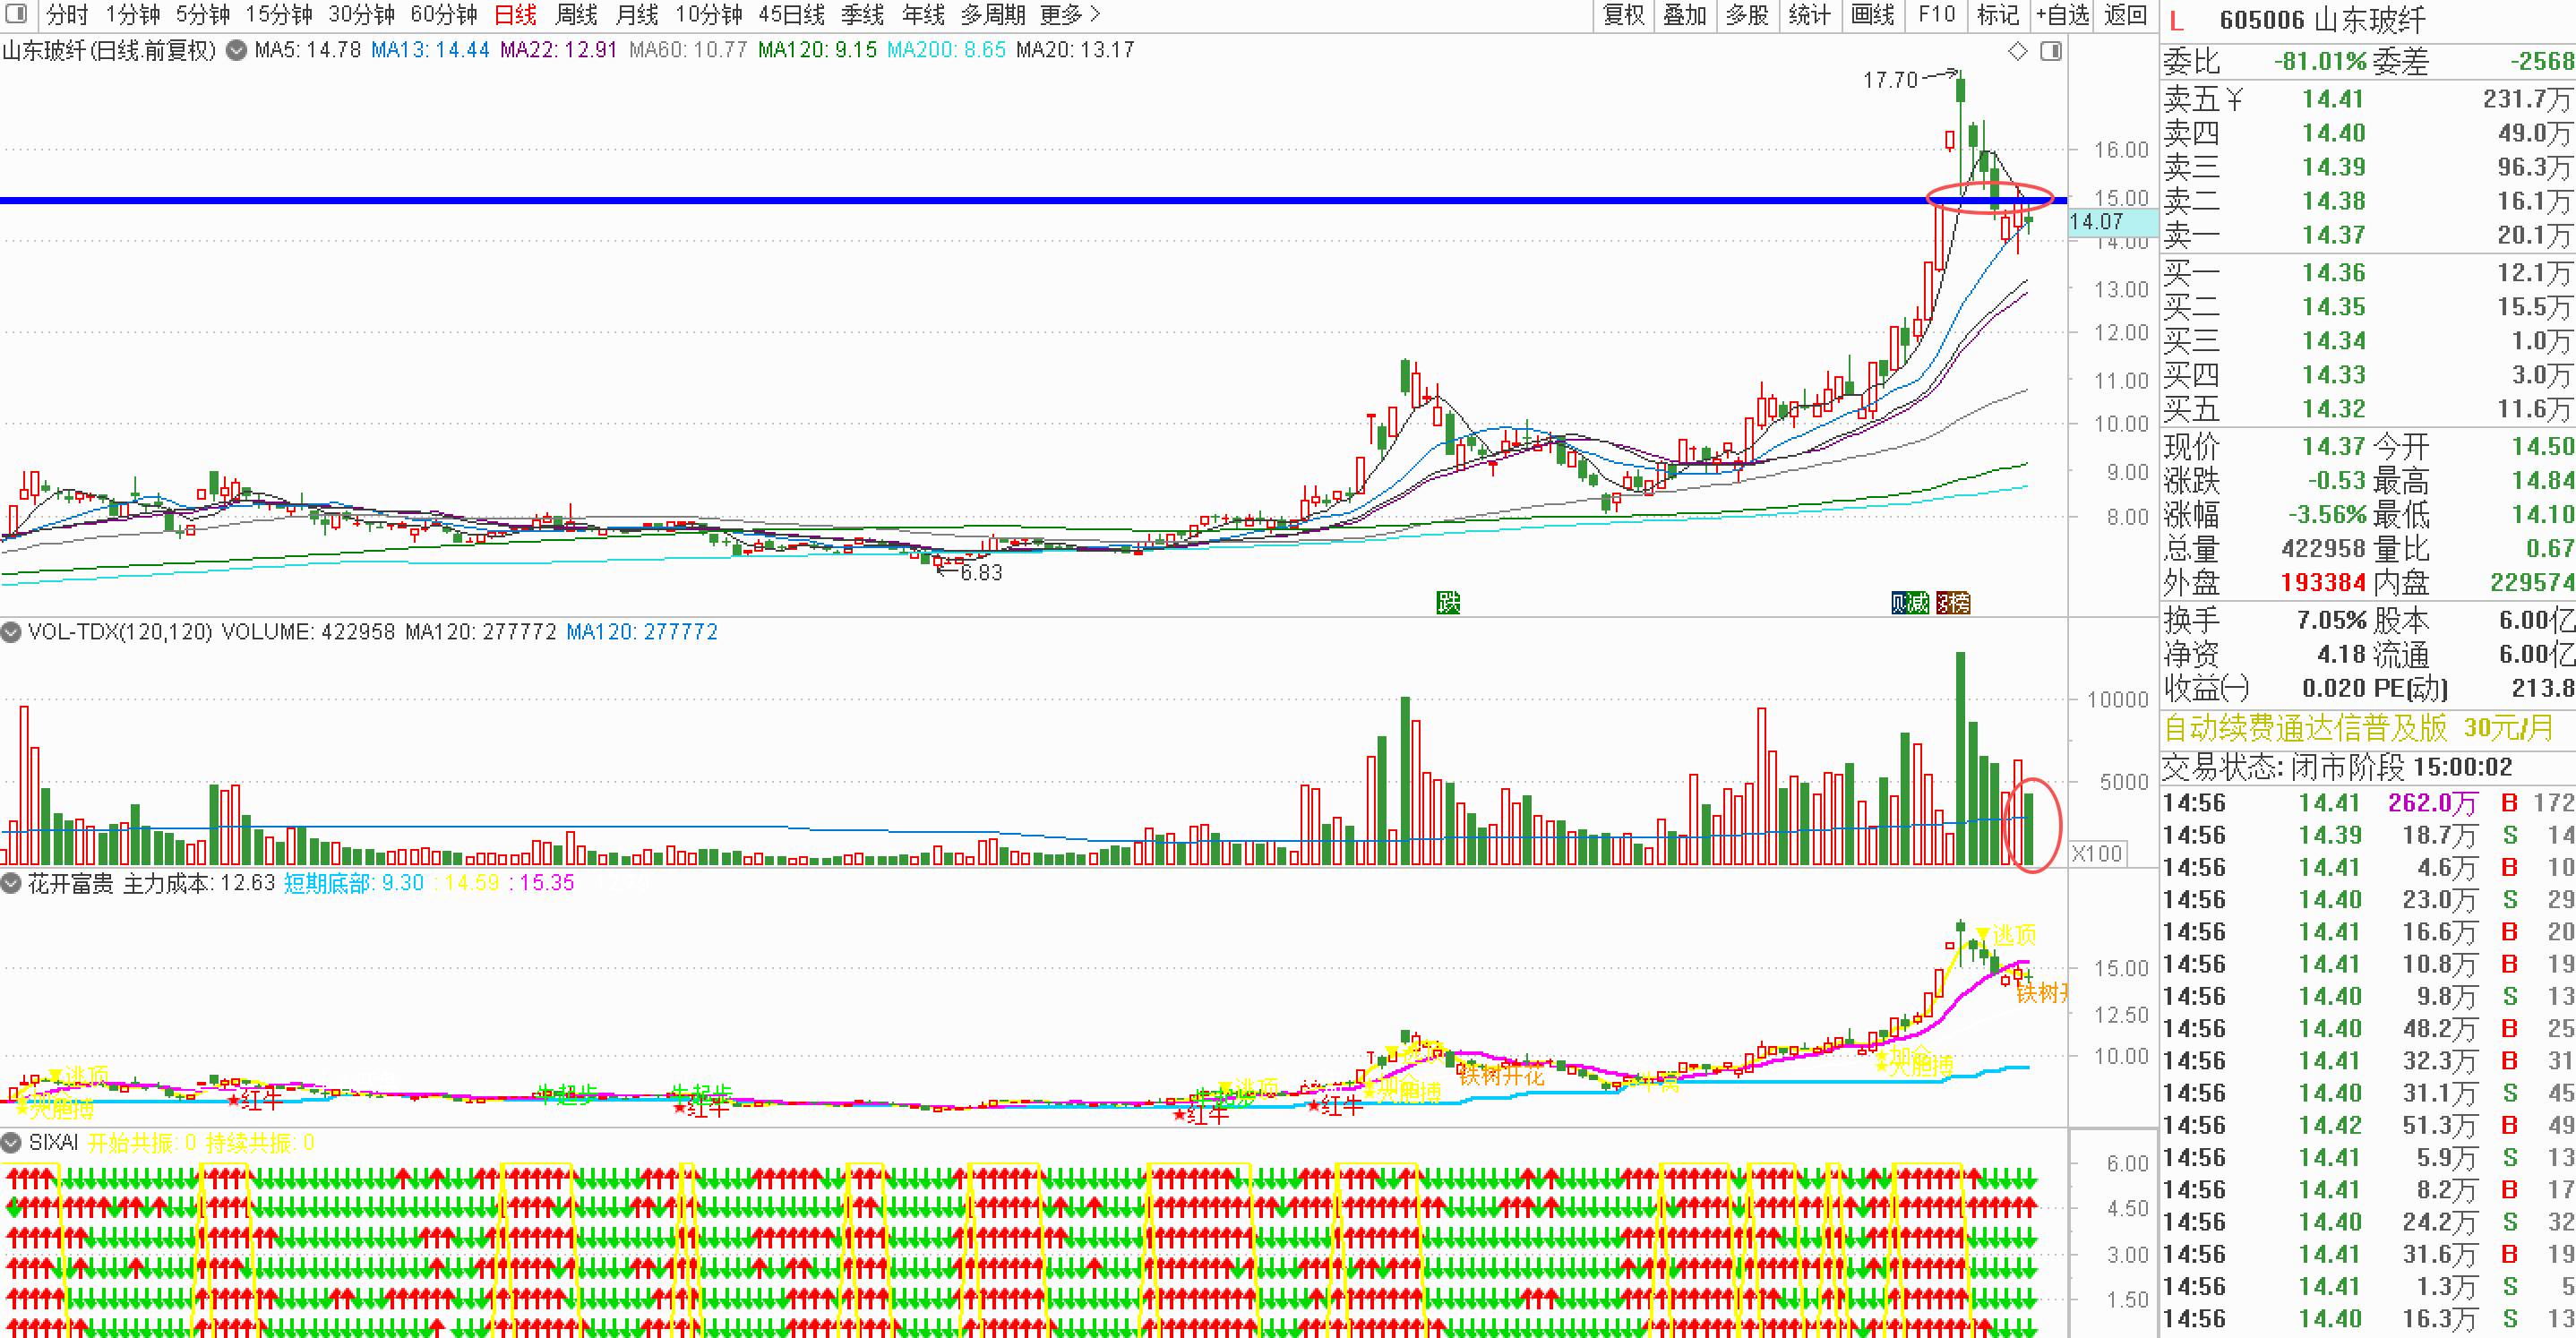Open the SIXAI indicator options circle
The width and height of the screenshot is (2576, 1338).
click(x=11, y=1142)
